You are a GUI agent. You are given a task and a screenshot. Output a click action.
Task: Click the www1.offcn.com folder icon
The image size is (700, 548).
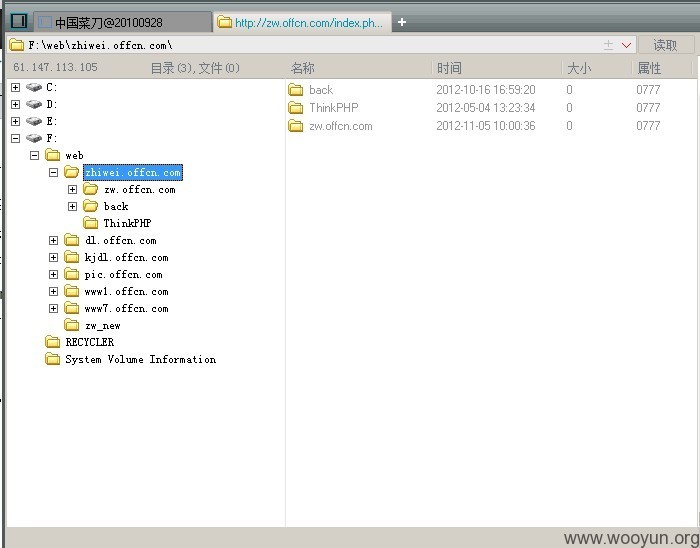click(x=71, y=291)
